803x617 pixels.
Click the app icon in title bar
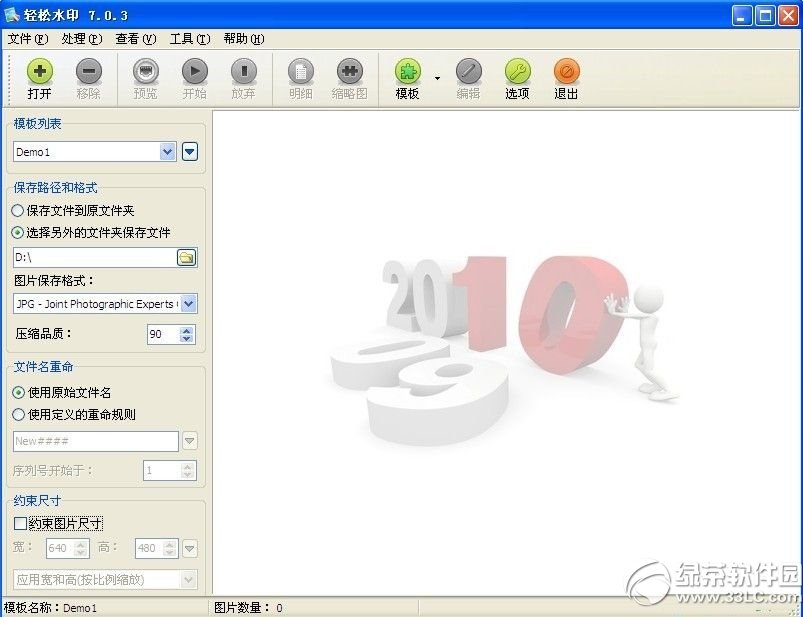pyautogui.click(x=11, y=15)
